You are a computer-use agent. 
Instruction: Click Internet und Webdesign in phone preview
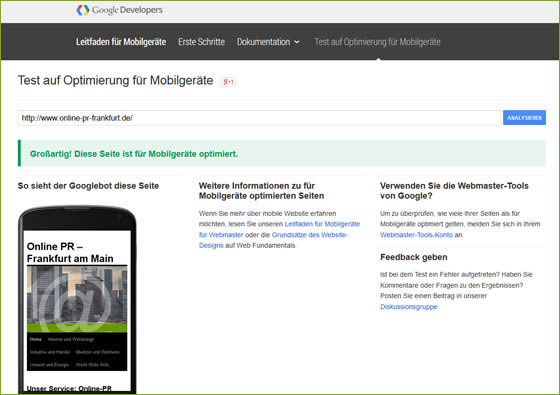tap(71, 339)
